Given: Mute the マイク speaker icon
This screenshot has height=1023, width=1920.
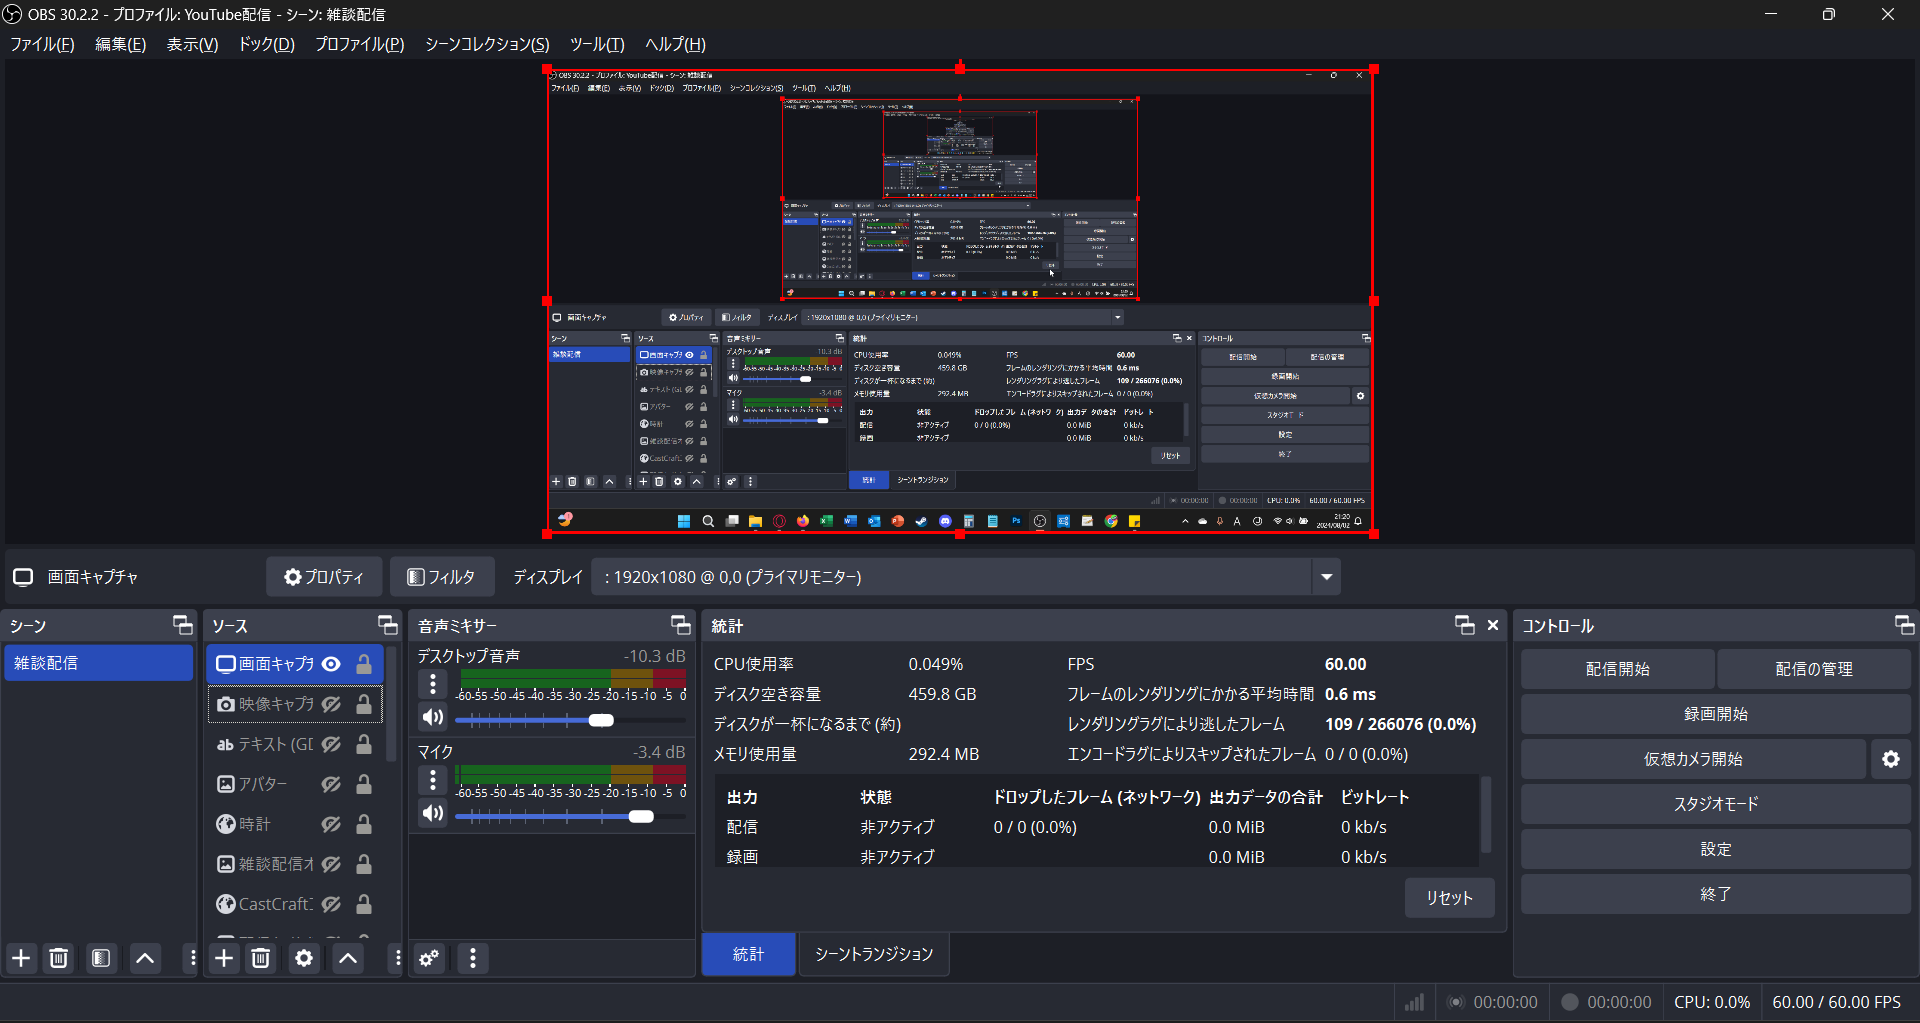Looking at the screenshot, I should point(433,813).
